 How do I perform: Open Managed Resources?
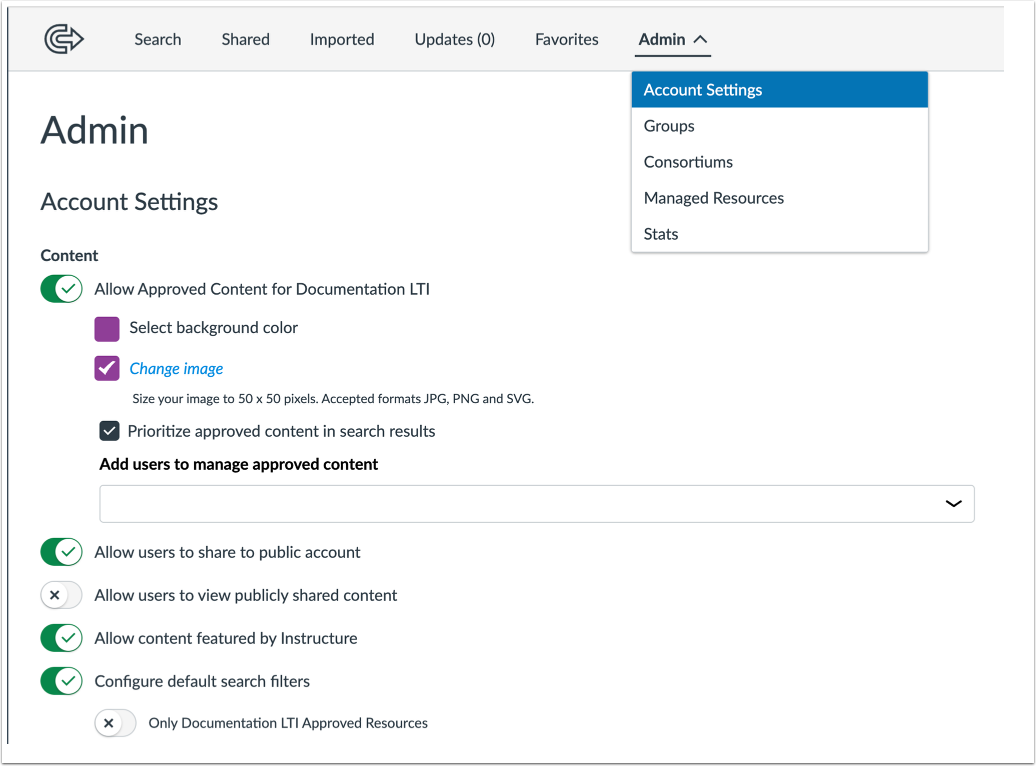pos(713,197)
